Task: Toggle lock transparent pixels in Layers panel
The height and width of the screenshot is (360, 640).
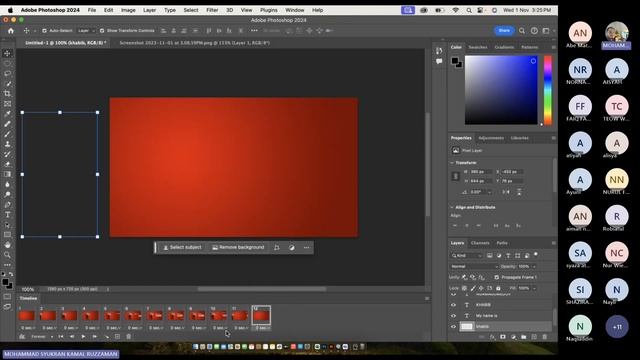Action: click(464, 288)
